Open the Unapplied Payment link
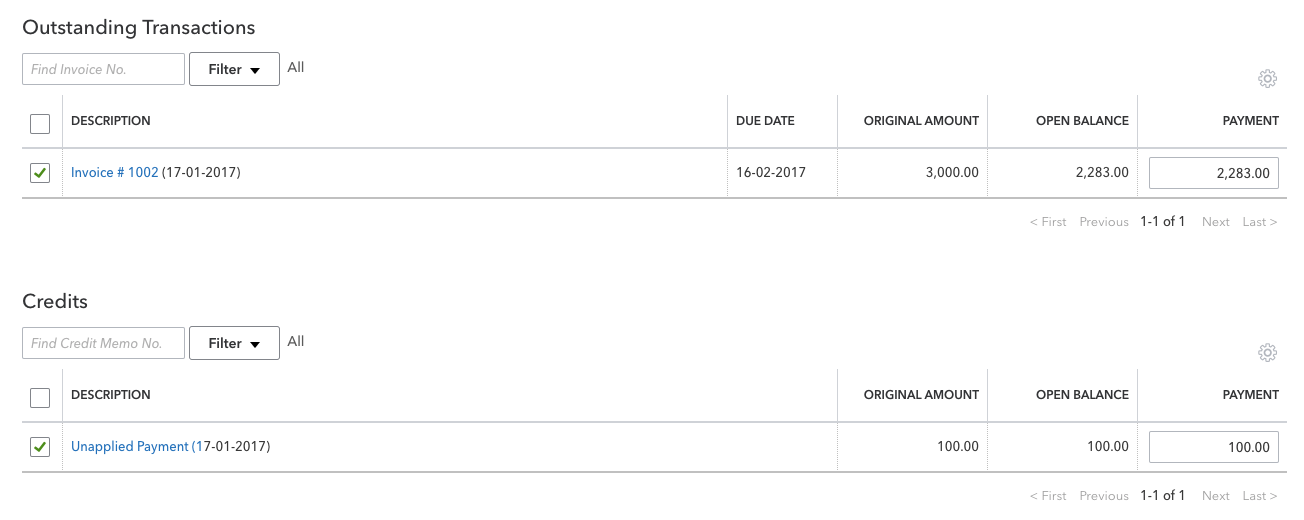This screenshot has width=1304, height=520. coord(130,446)
